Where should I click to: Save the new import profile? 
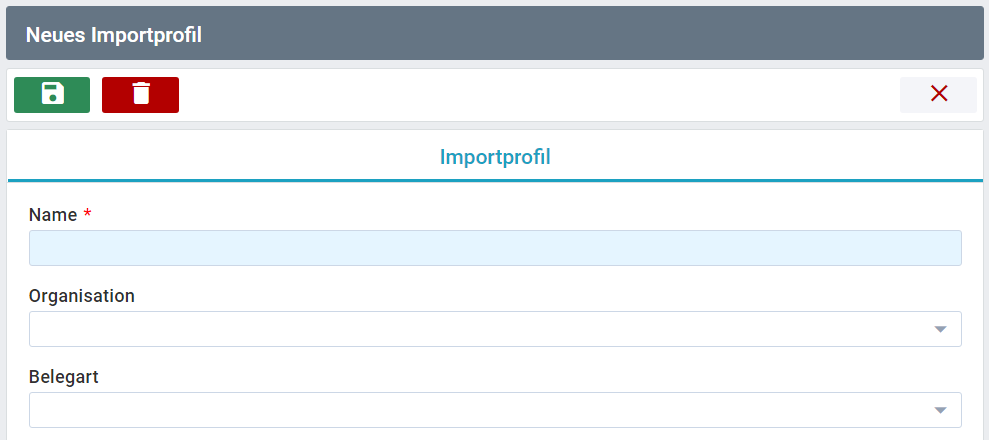[52, 95]
